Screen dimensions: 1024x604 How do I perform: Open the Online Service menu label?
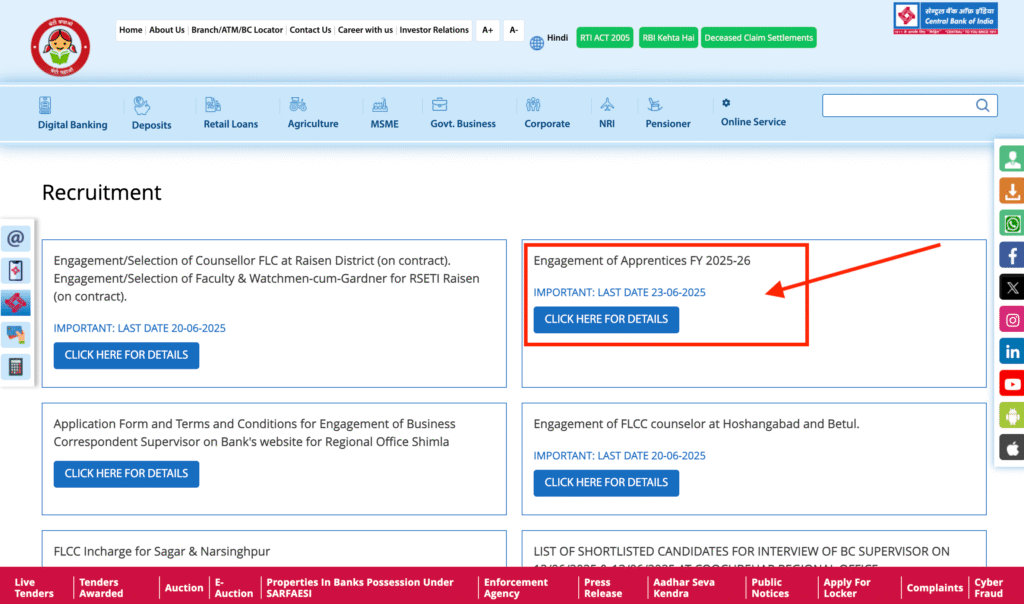tap(753, 122)
